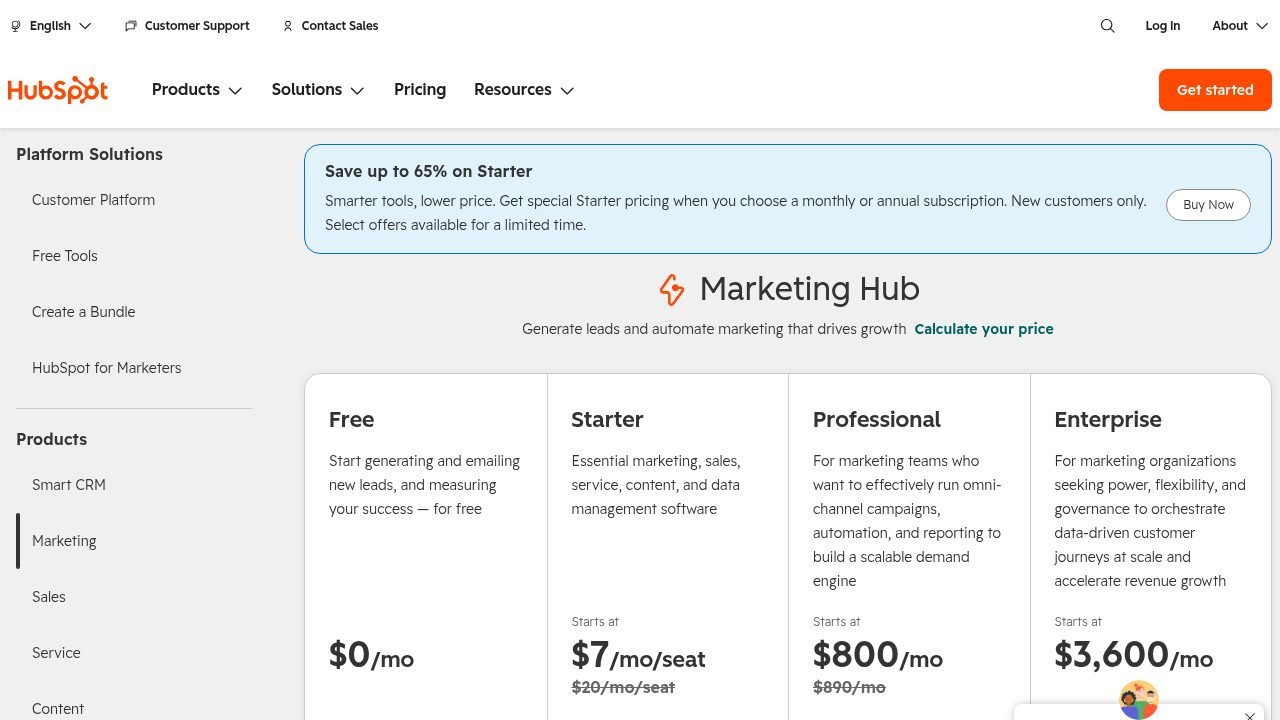The width and height of the screenshot is (1280, 720).
Task: Click the Contact Sales person icon
Action: pyautogui.click(x=288, y=26)
